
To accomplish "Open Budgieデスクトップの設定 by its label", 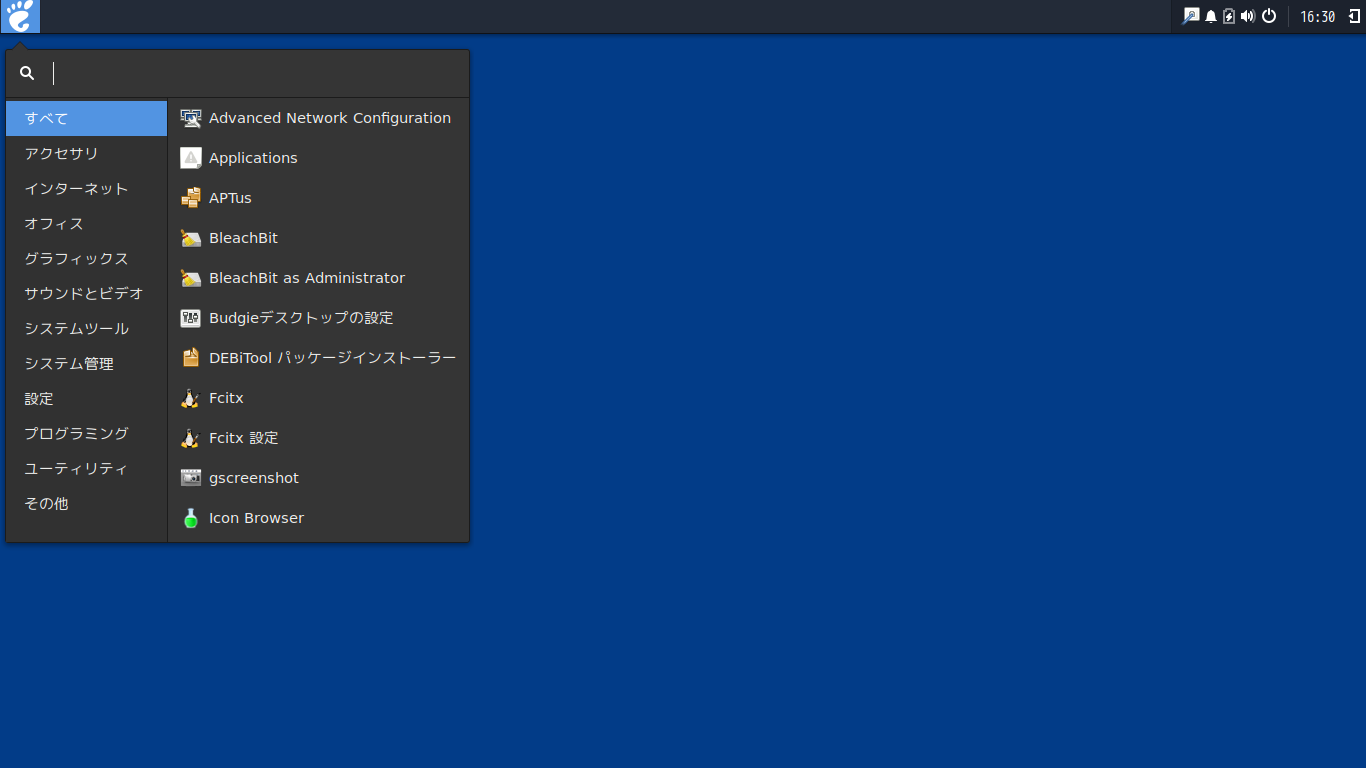I will [x=301, y=318].
